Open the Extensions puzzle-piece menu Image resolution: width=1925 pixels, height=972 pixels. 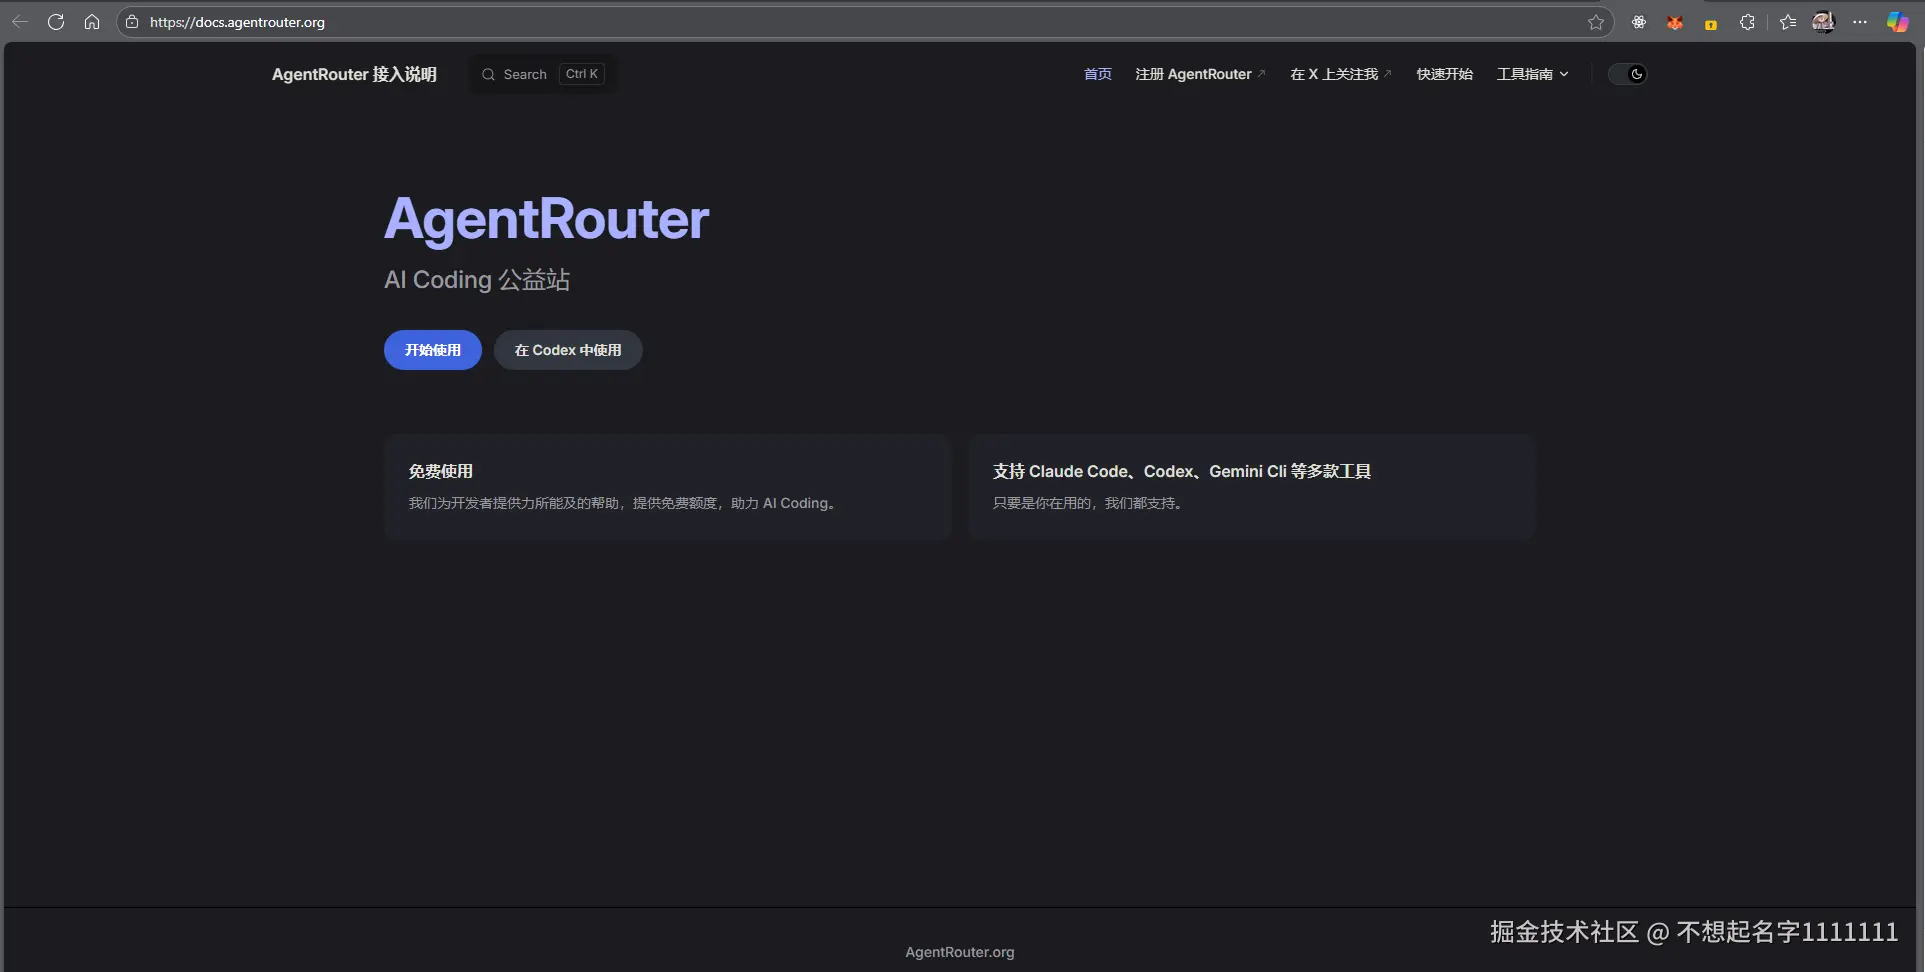[1747, 22]
